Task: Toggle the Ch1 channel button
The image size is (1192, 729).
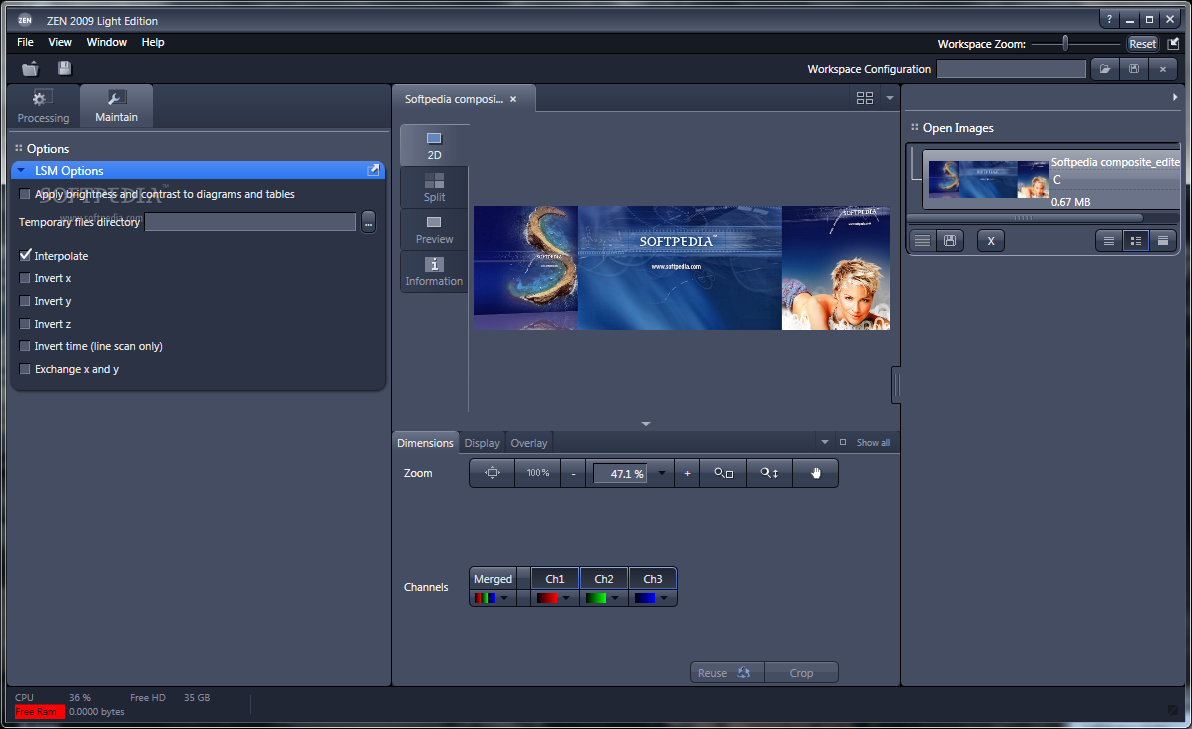Action: [555, 578]
